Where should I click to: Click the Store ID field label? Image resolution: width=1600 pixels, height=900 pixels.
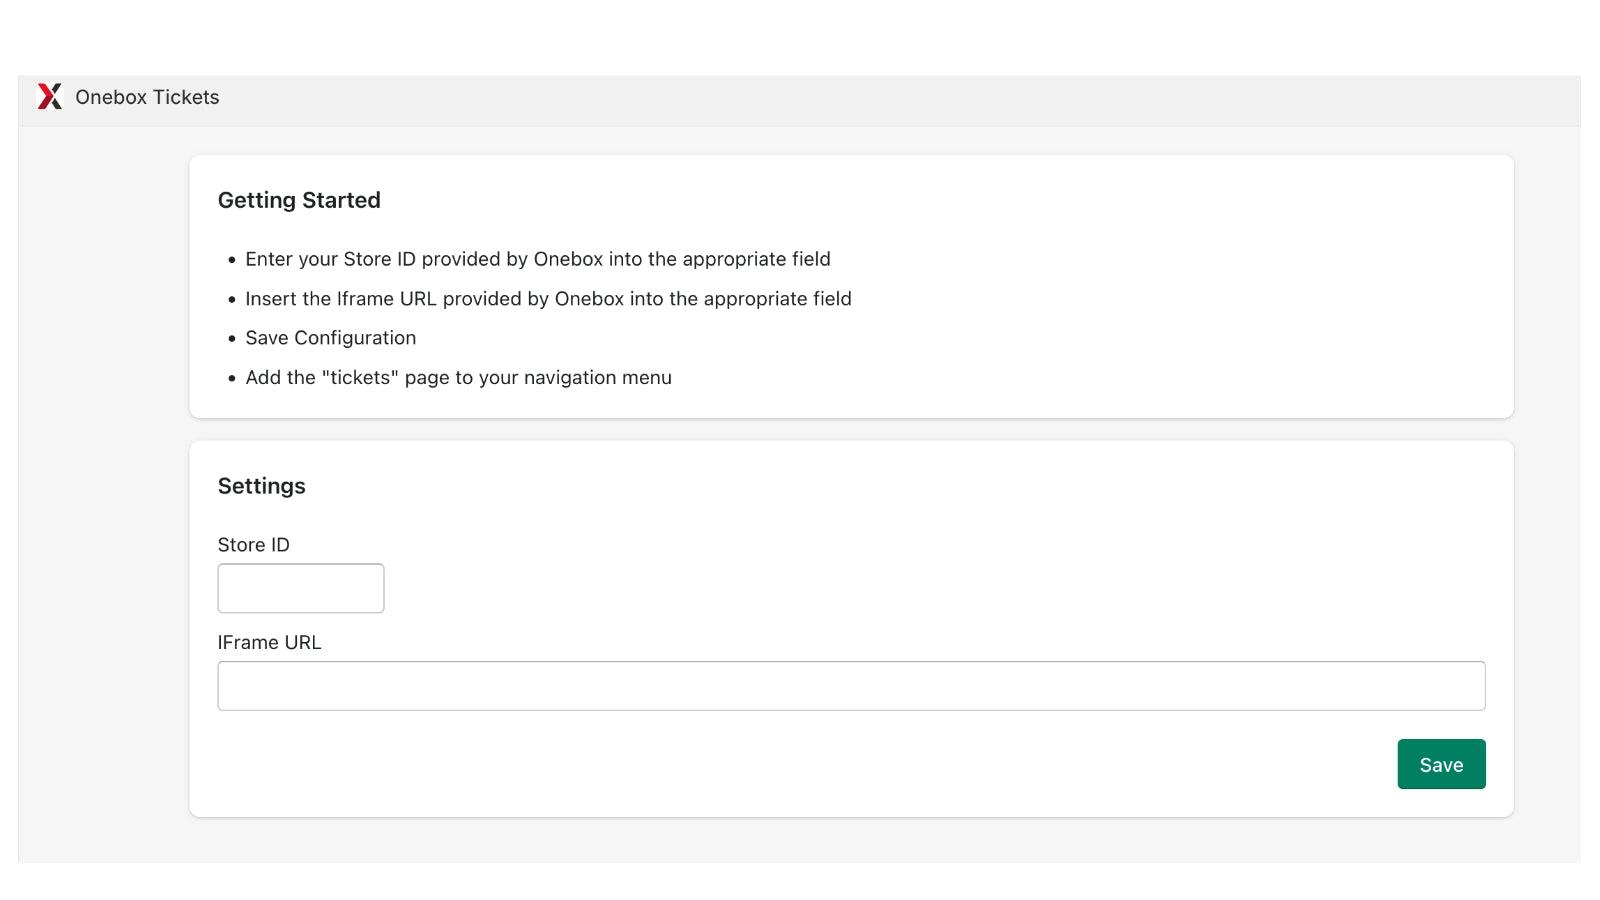coord(253,545)
